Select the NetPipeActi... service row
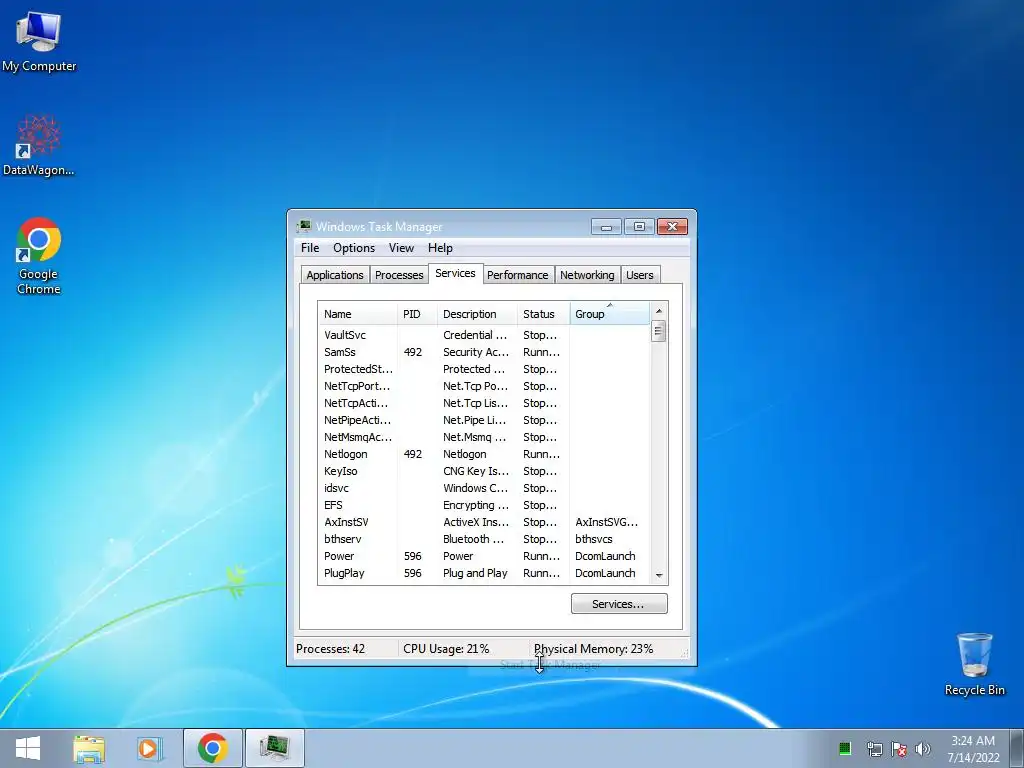1024x768 pixels. (x=484, y=420)
